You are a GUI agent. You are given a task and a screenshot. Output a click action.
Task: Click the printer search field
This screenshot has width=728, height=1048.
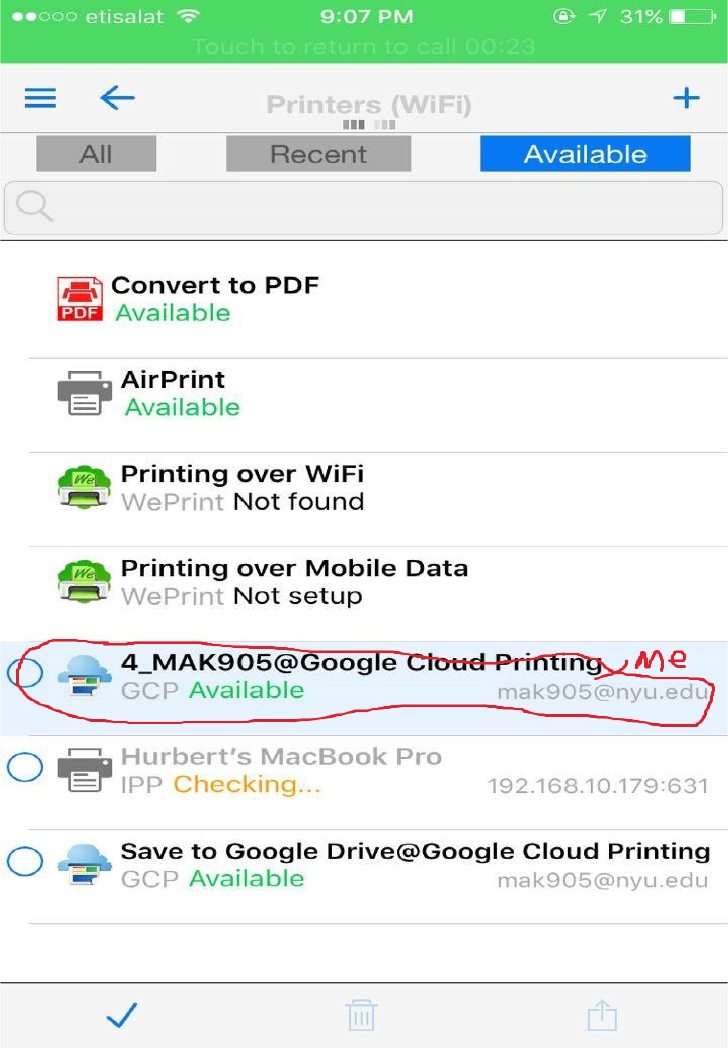(364, 207)
